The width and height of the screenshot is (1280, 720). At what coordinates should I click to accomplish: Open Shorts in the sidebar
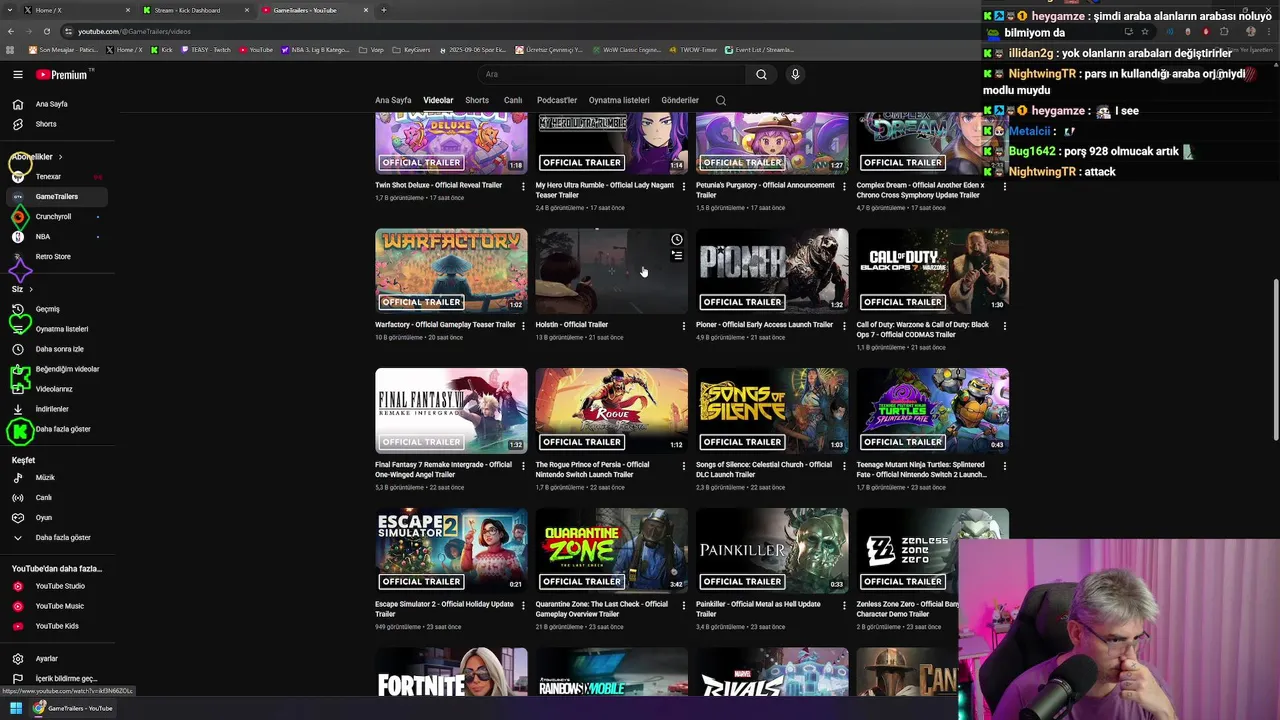[x=55, y=124]
